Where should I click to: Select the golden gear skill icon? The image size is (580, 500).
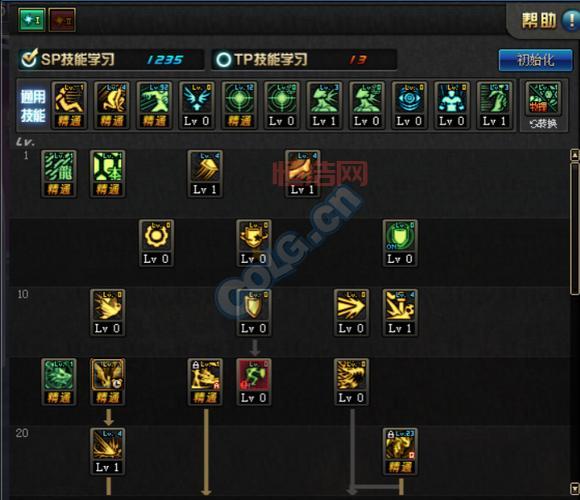(156, 243)
